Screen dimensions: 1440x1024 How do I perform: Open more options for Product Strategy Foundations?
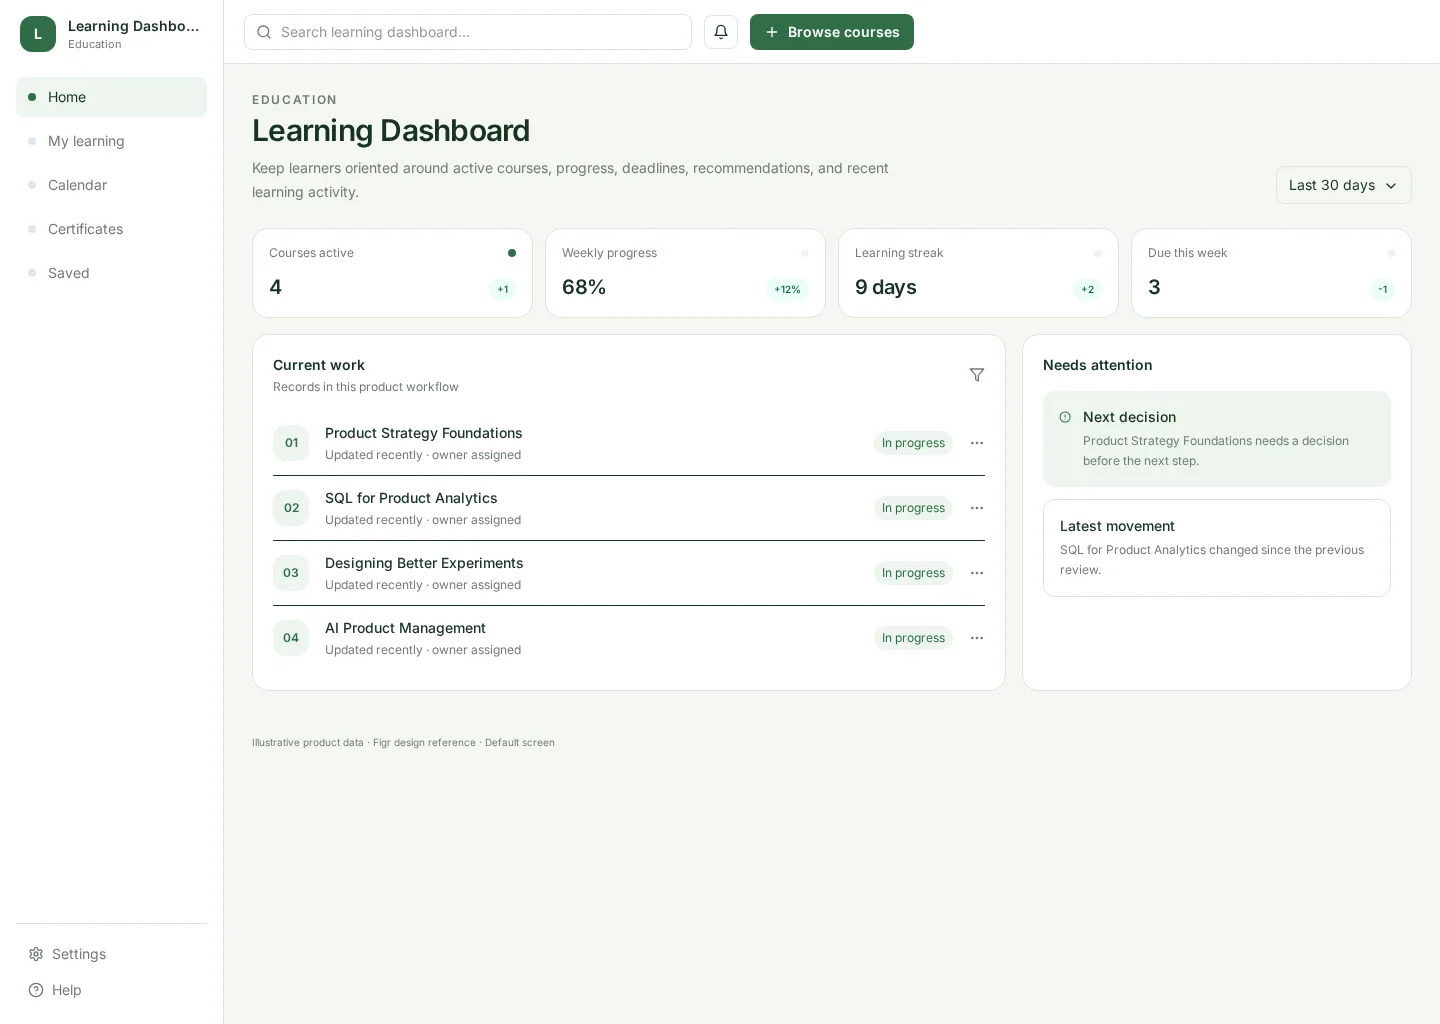pos(977,443)
